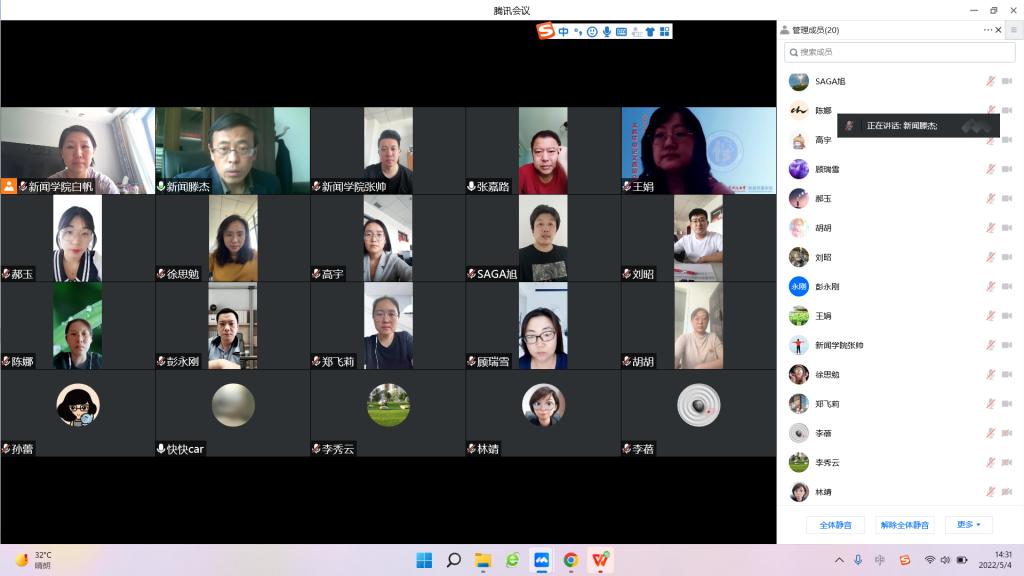Click the 全体静音 button
1024x576 pixels.
[x=835, y=525]
